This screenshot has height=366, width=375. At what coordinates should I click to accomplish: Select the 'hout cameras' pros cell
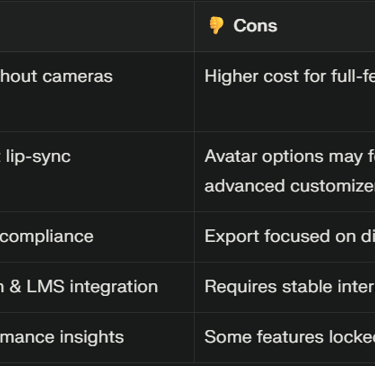[x=97, y=91]
